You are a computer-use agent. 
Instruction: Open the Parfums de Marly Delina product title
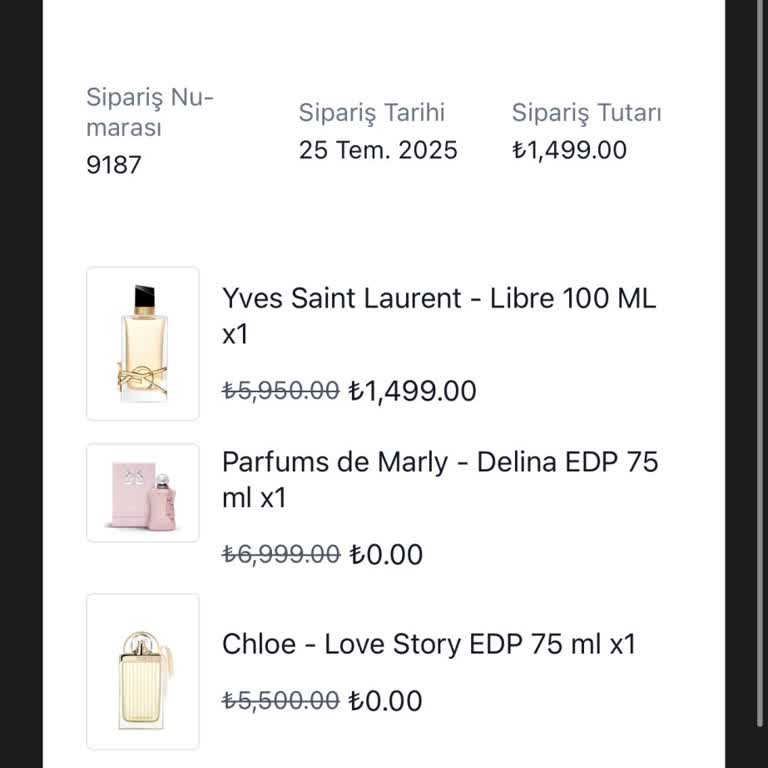click(440, 463)
